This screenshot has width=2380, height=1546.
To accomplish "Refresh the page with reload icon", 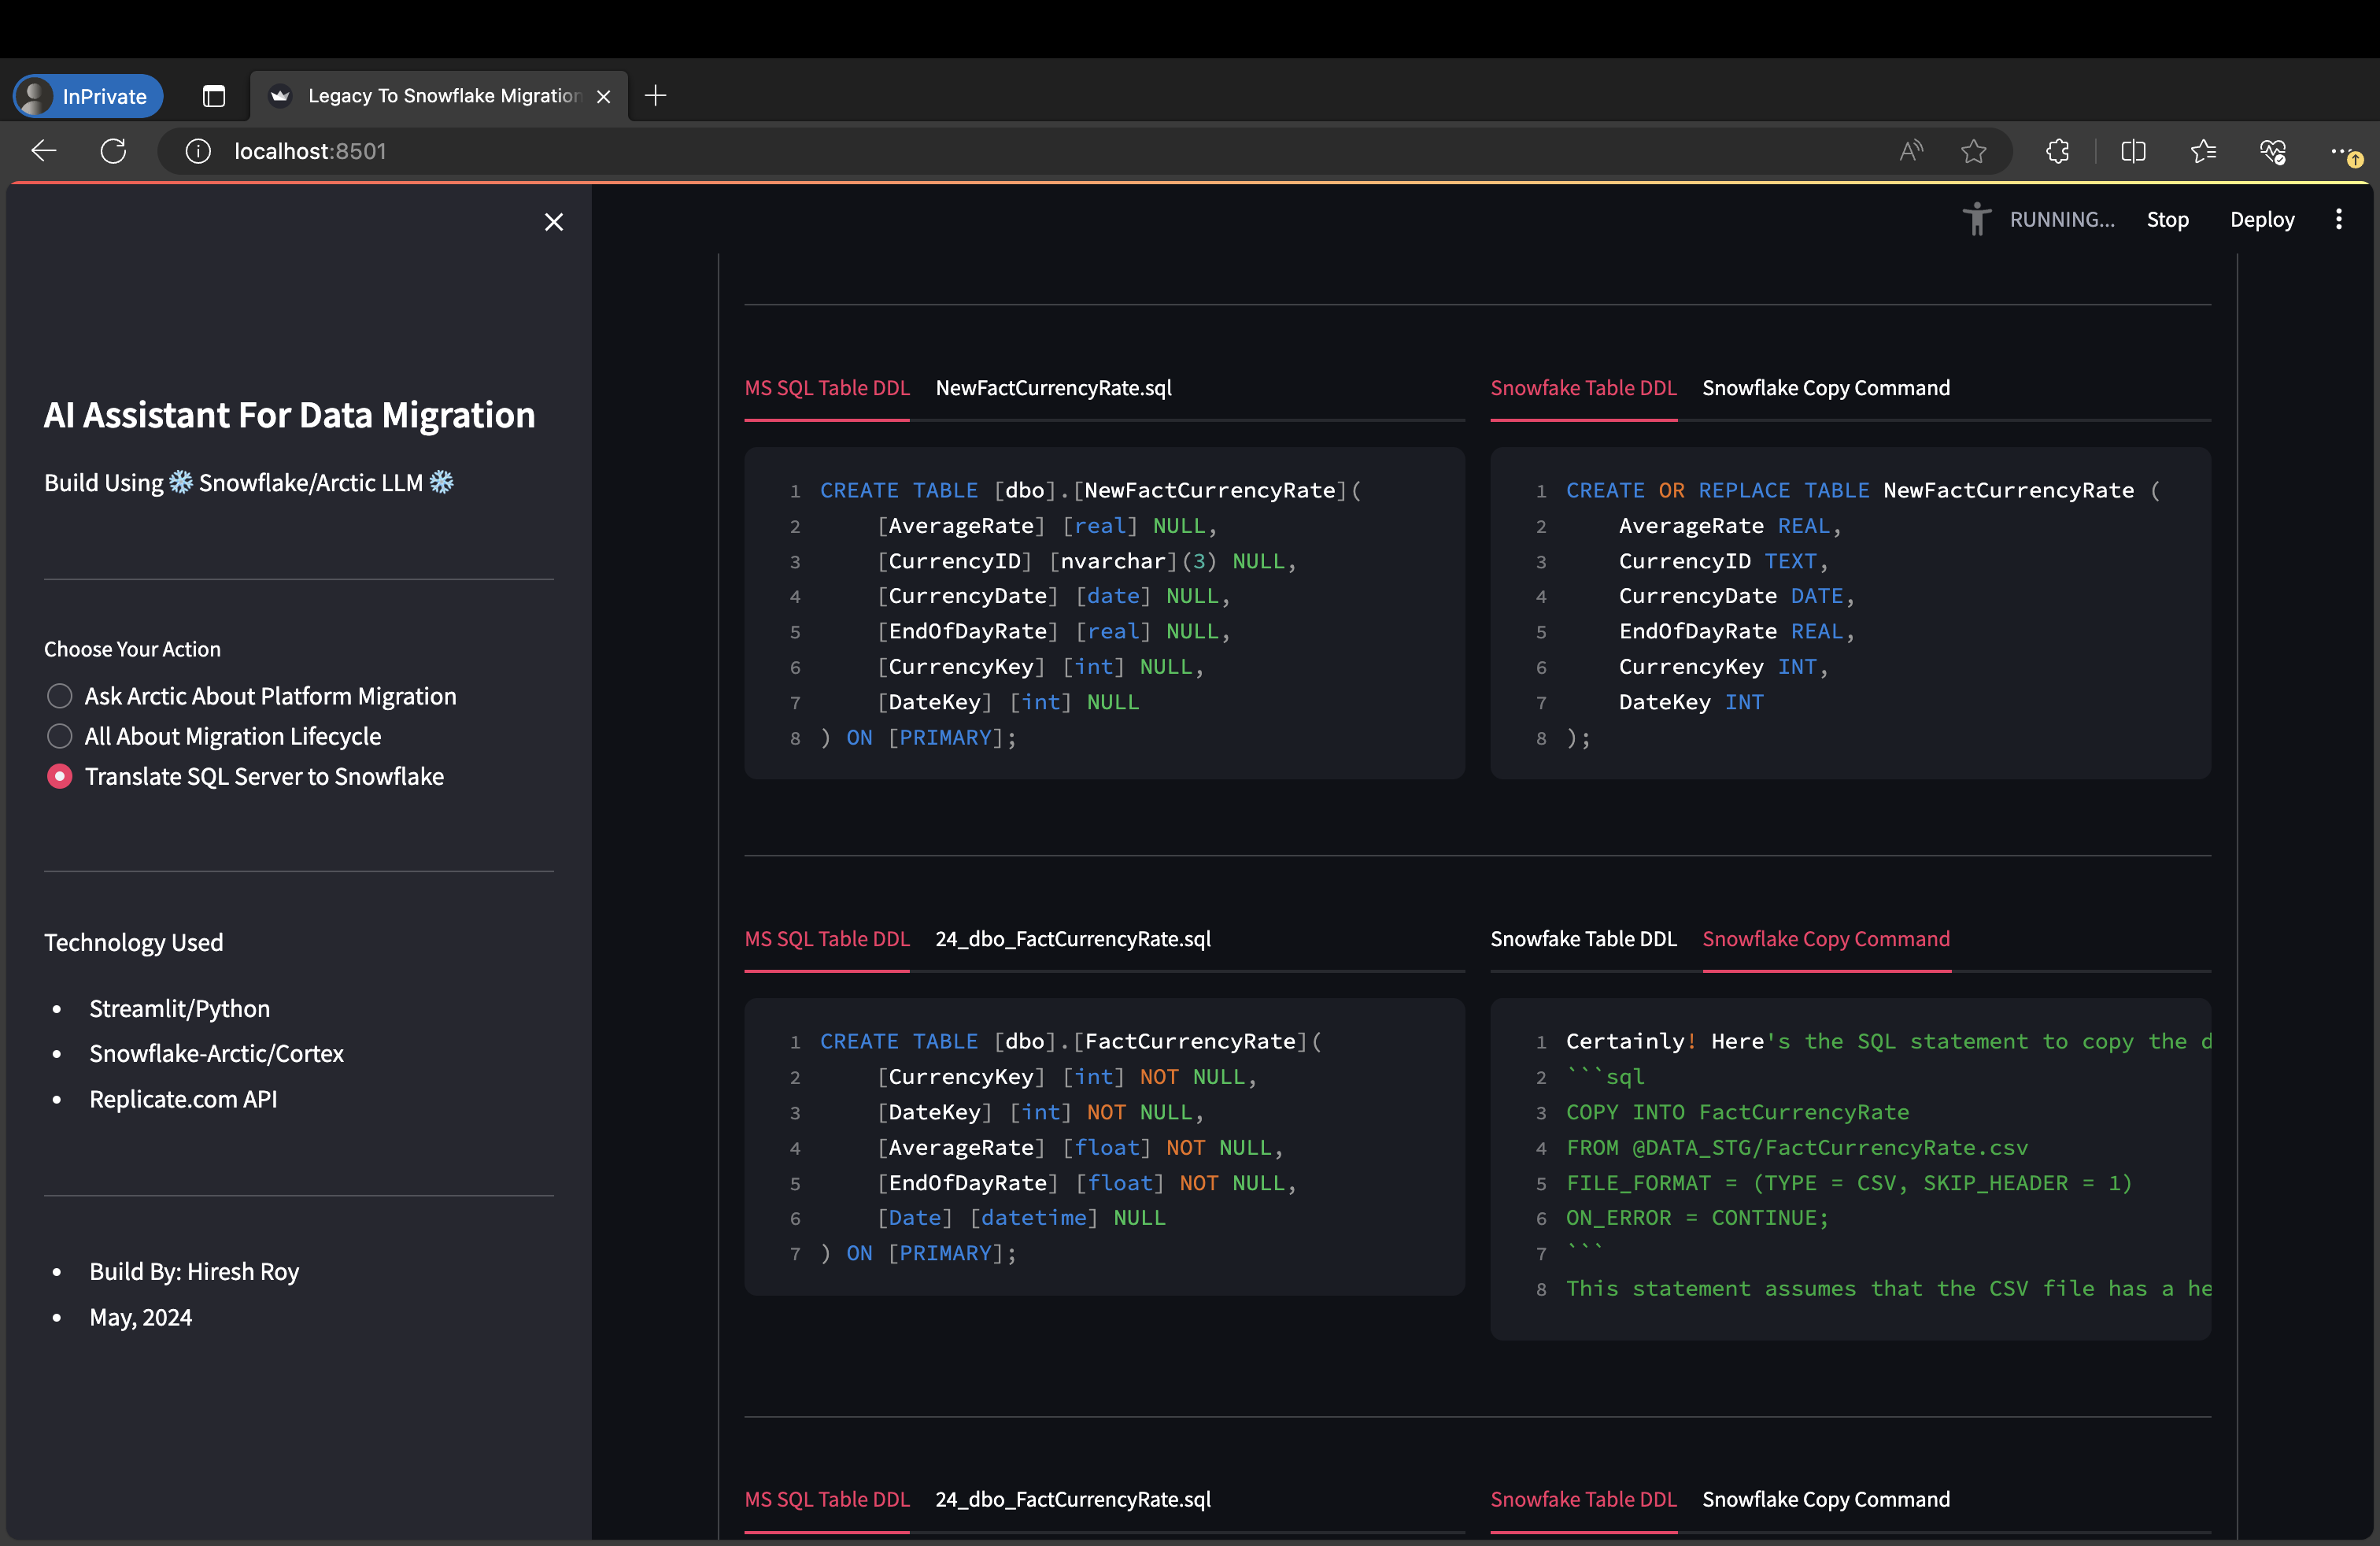I will pyautogui.click(x=114, y=151).
